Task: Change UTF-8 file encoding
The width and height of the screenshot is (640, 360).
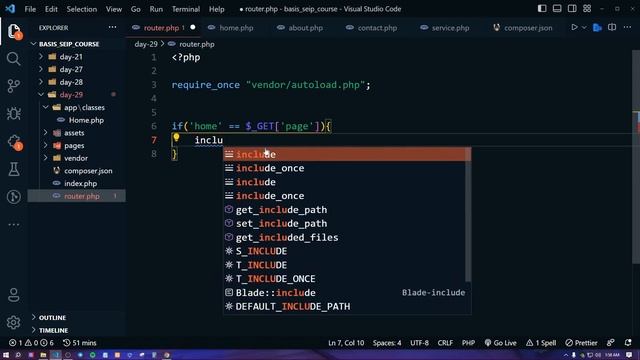Action: 419,343
